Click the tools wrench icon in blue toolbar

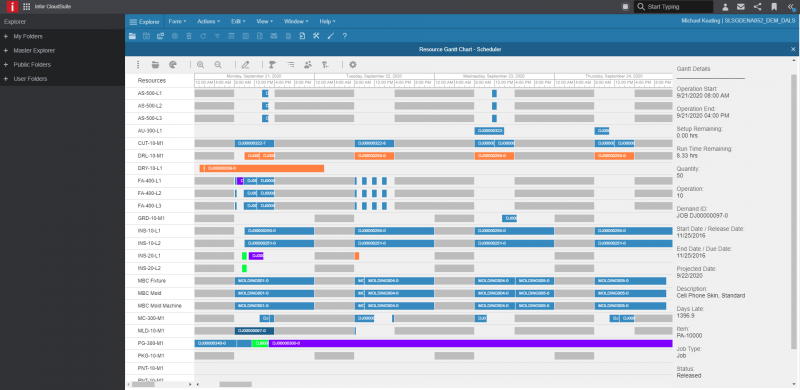(x=316, y=36)
